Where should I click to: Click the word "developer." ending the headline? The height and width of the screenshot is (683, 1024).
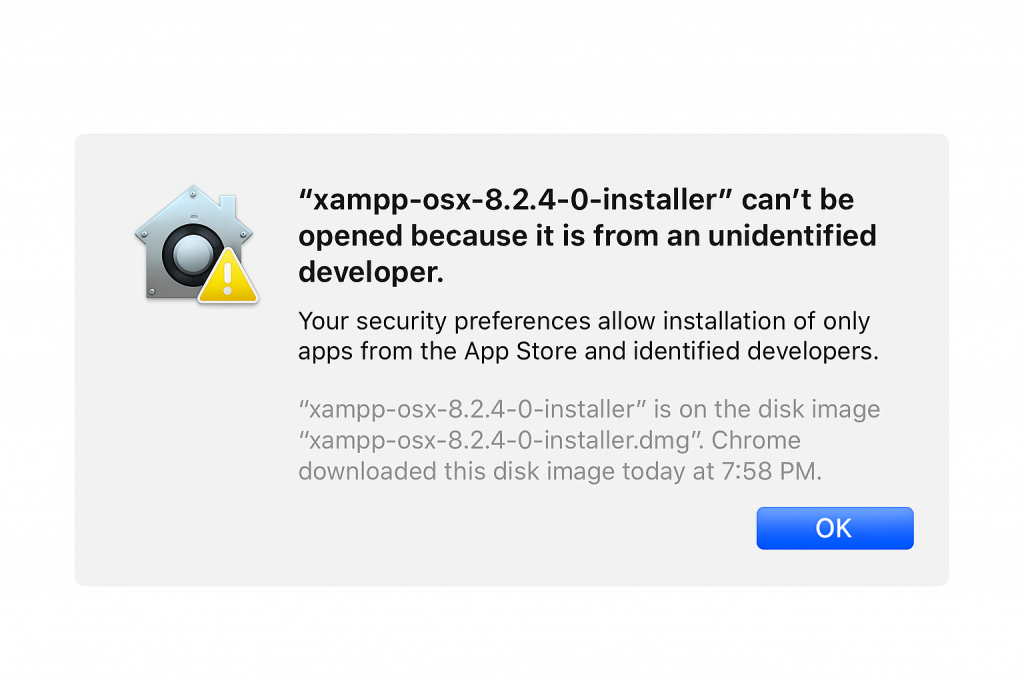(x=370, y=271)
